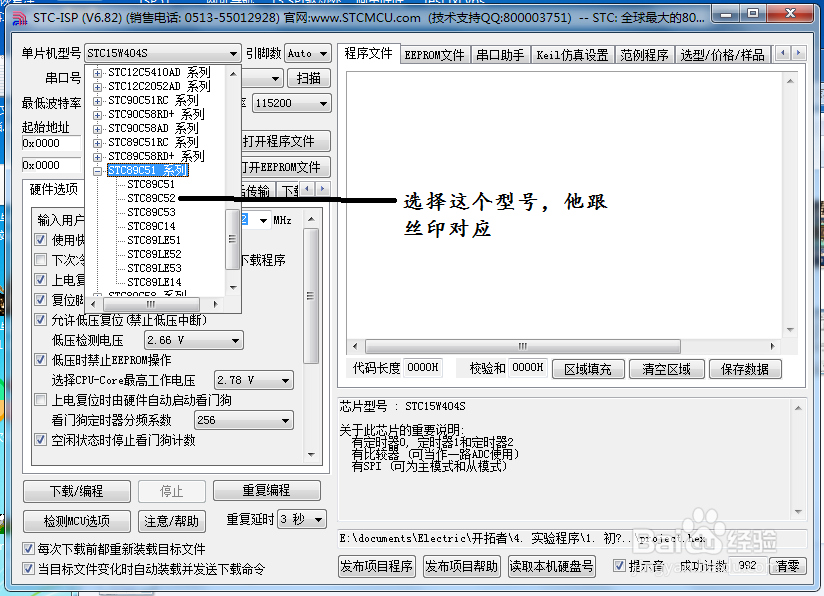Expand the STC90C51RC 系列 tree node
The image size is (824, 596).
tap(97, 101)
